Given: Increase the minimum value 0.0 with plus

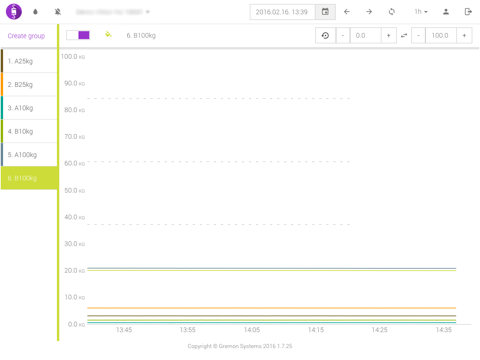Looking at the screenshot, I should click(x=388, y=35).
